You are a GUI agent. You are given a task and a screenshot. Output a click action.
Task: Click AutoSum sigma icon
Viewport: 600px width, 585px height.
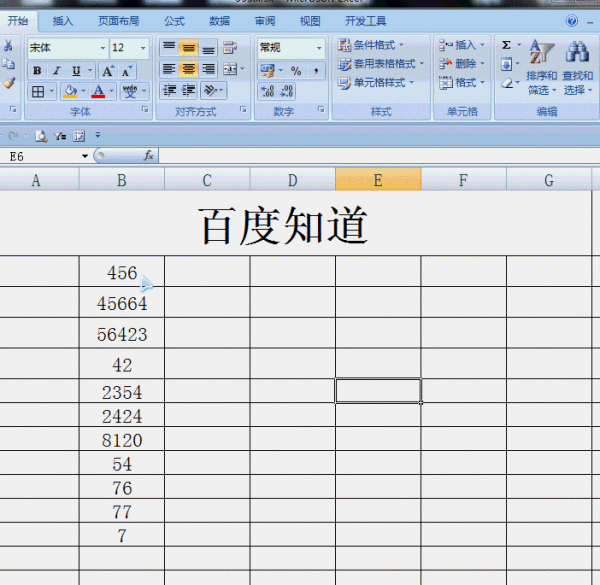click(506, 45)
